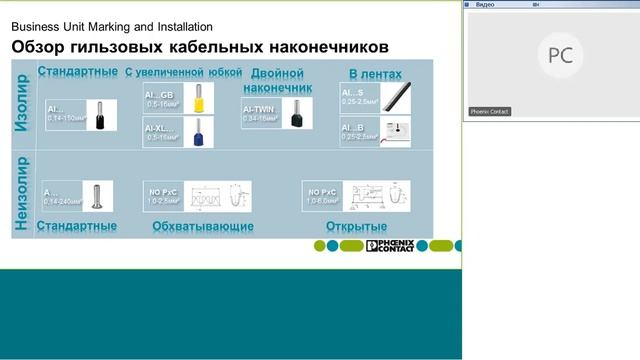Image resolution: width=640 pixels, height=360 pixels.
Task: Click the slide title Обзор гильзовых кабельных наконечников
Action: pyautogui.click(x=200, y=47)
